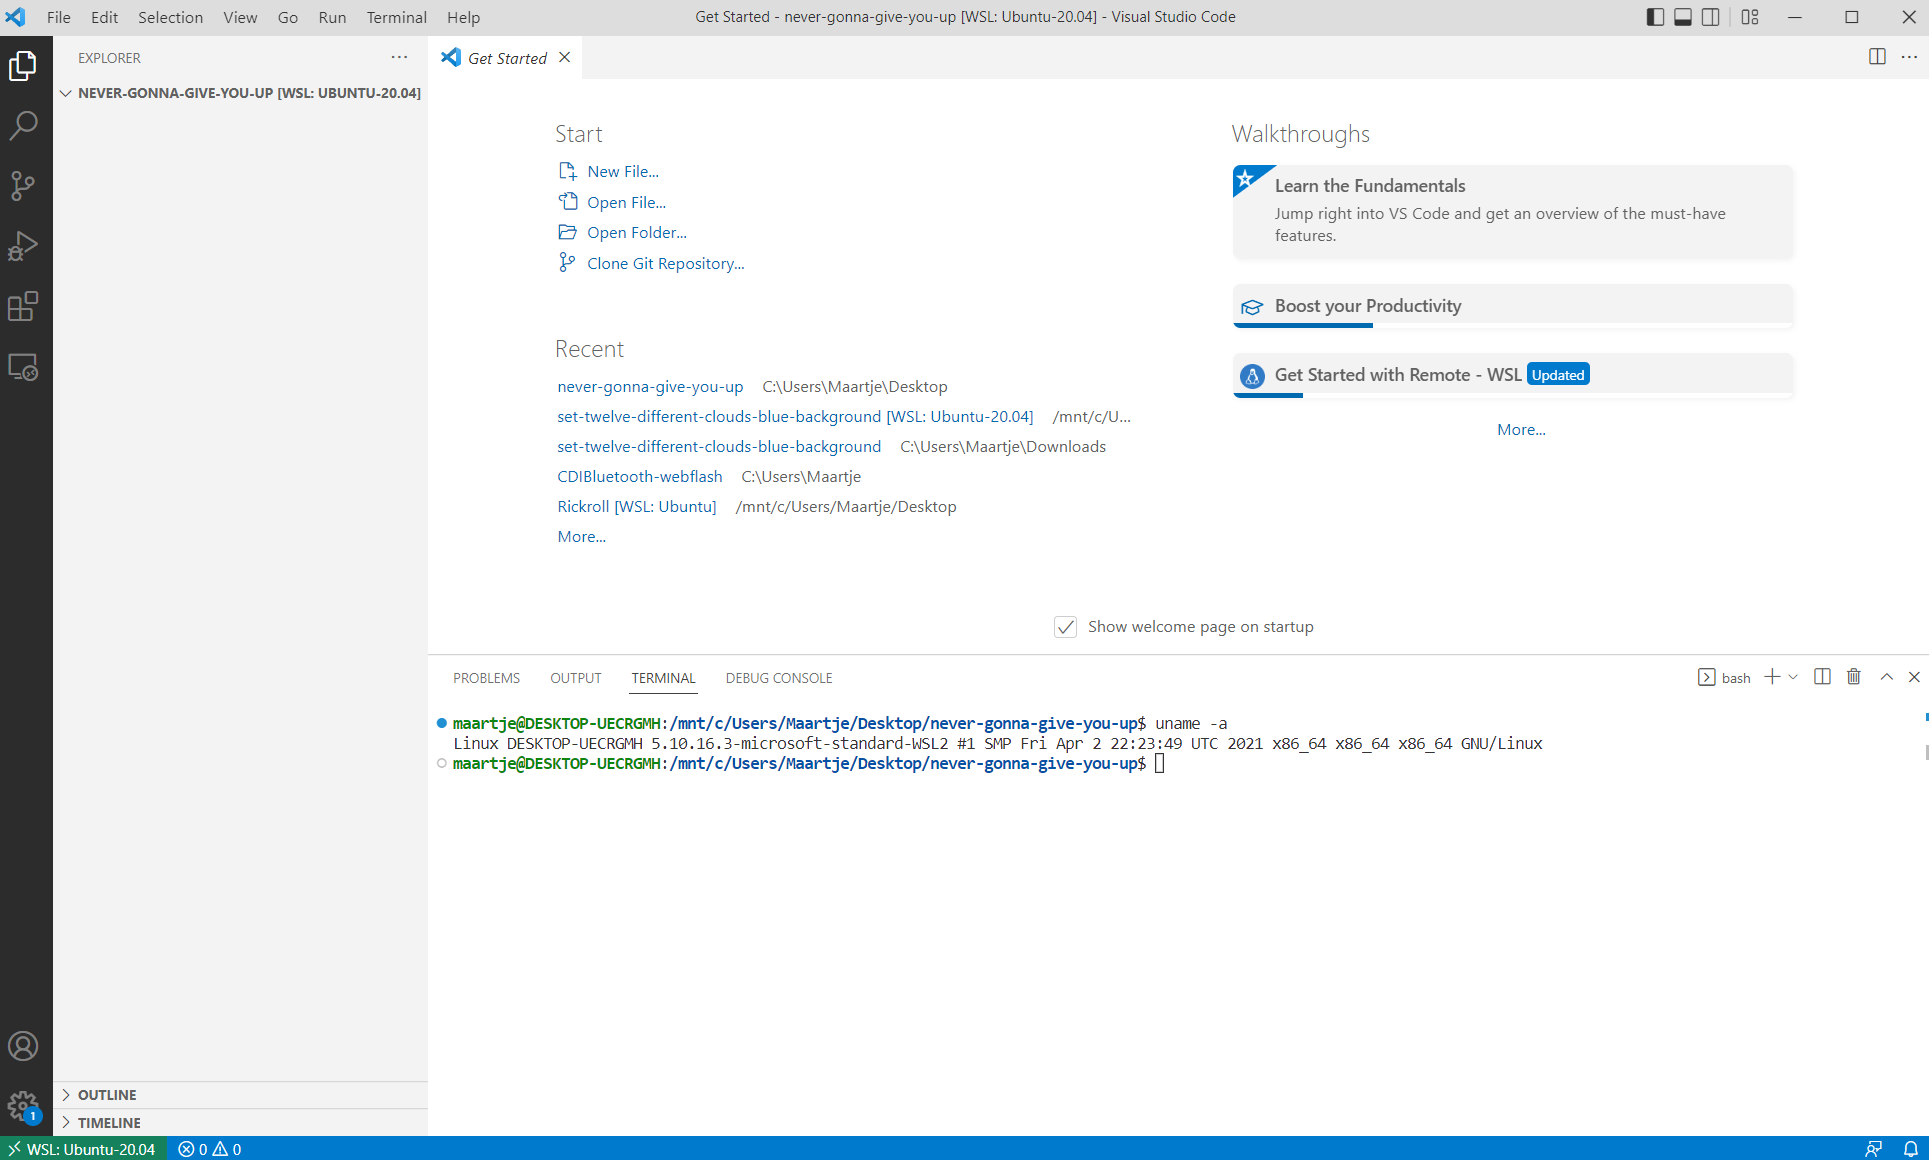Click the Split Terminal button

[1822, 676]
